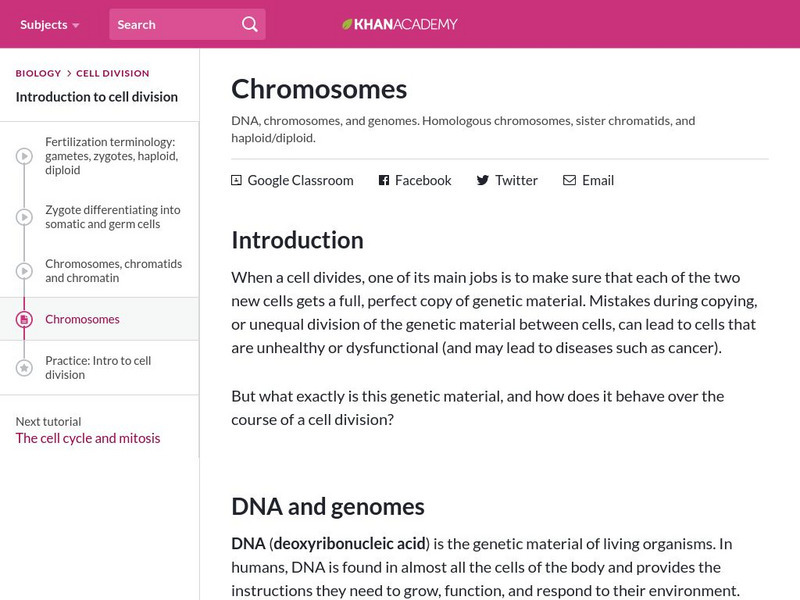
Task: Click the play icon beside Chromosomes, chromatids and chromatin
Action: click(x=24, y=271)
